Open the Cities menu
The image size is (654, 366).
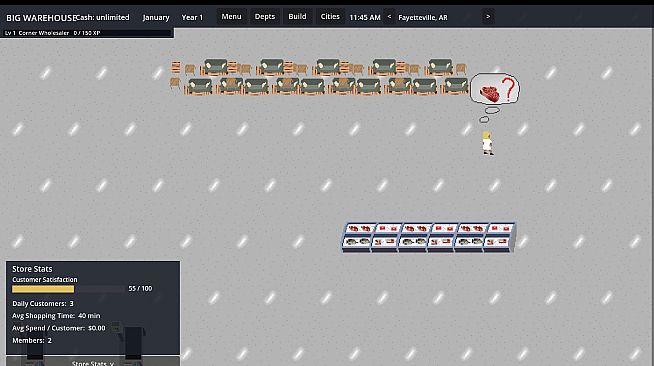pos(330,17)
